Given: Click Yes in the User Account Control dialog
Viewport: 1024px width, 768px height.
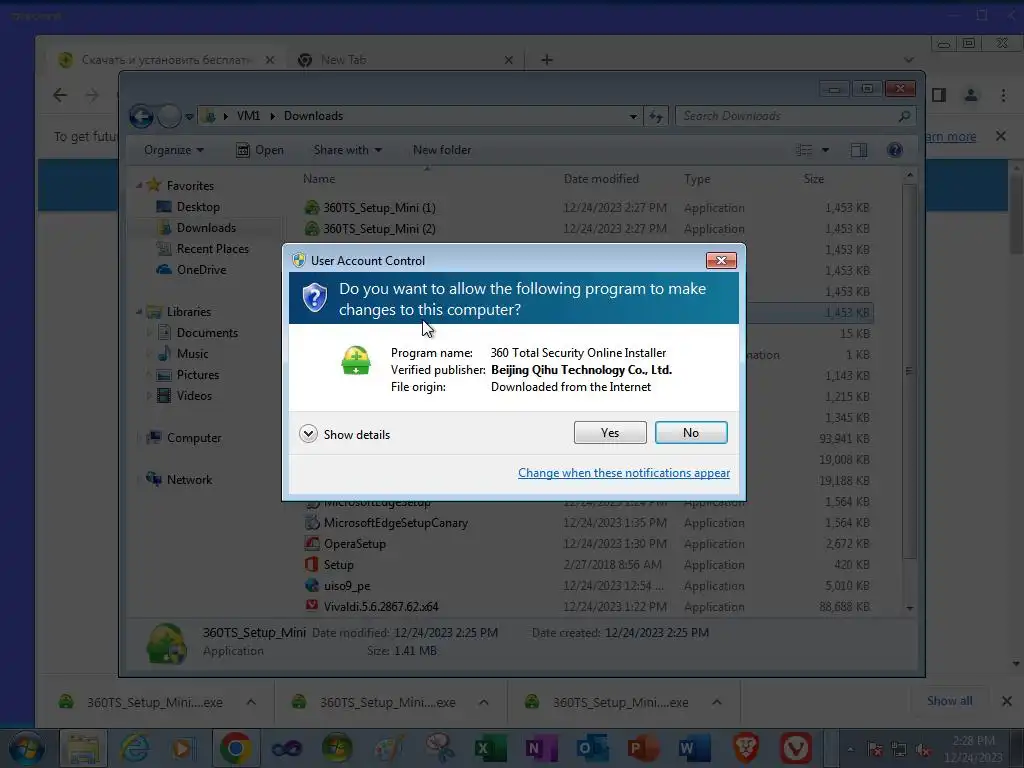Looking at the screenshot, I should pos(610,432).
